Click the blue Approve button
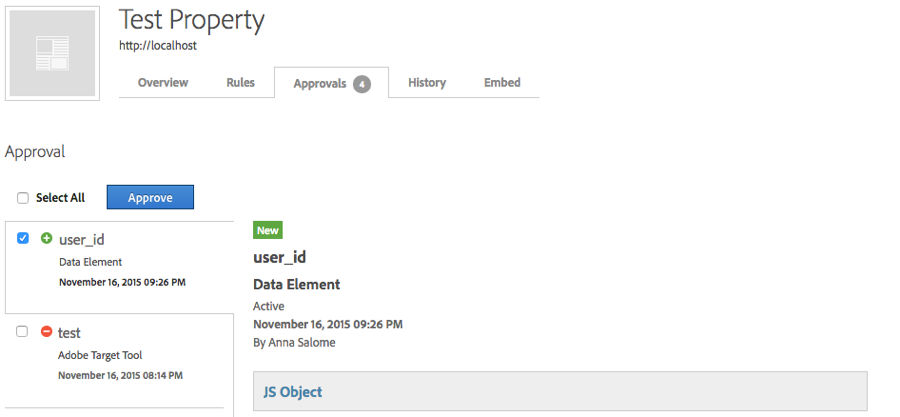The width and height of the screenshot is (900, 417). pos(150,197)
